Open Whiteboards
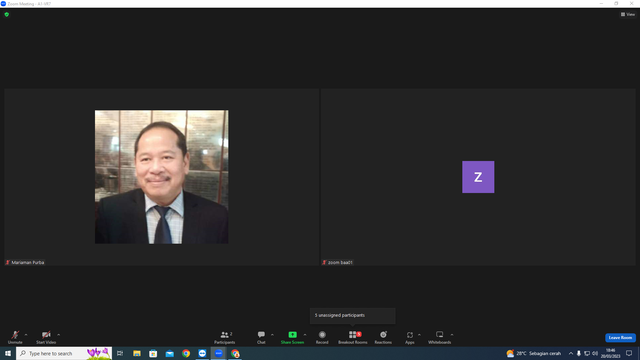 click(440, 337)
